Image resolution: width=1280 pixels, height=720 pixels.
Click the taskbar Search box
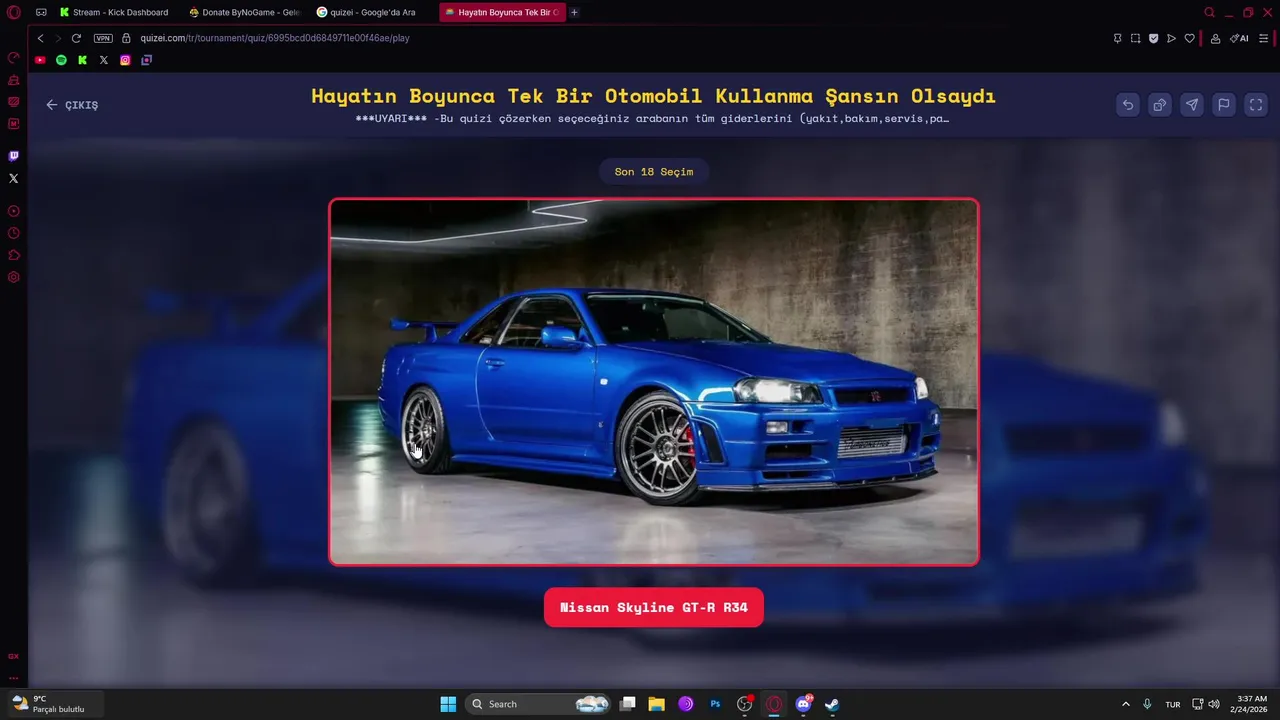pyautogui.click(x=539, y=704)
